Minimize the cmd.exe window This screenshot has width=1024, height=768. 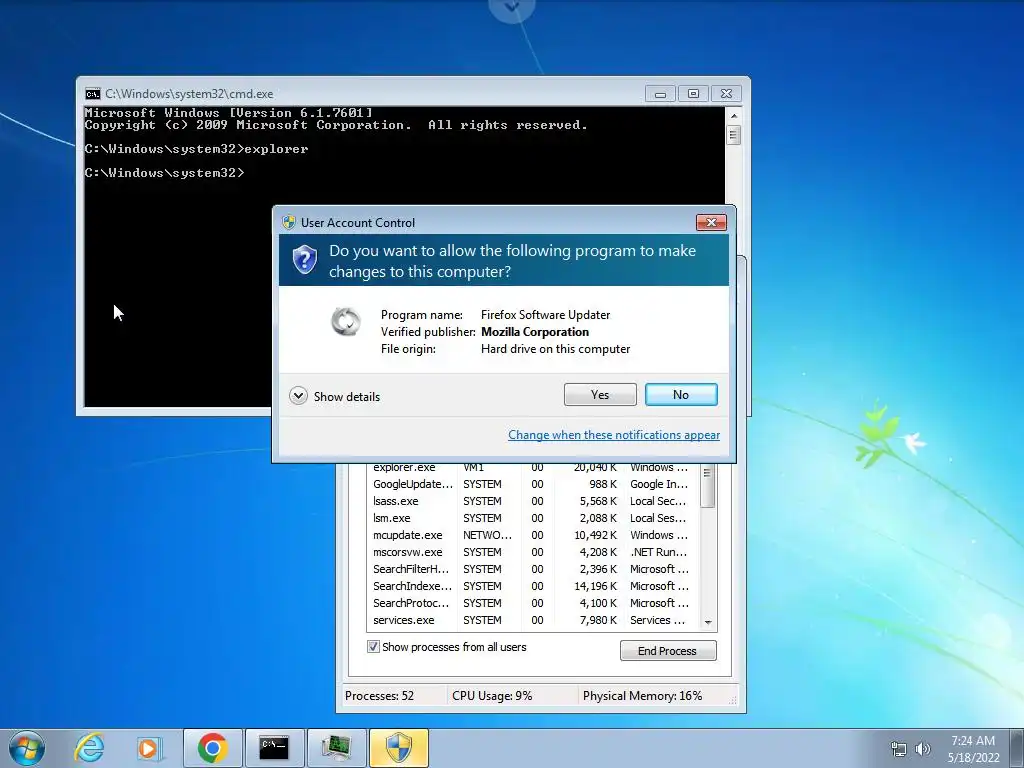[660, 94]
